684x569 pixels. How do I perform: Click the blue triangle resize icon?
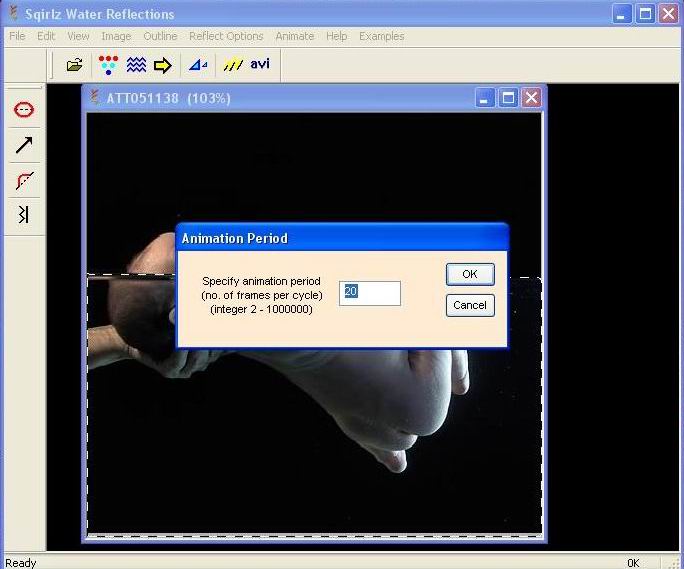pos(198,65)
